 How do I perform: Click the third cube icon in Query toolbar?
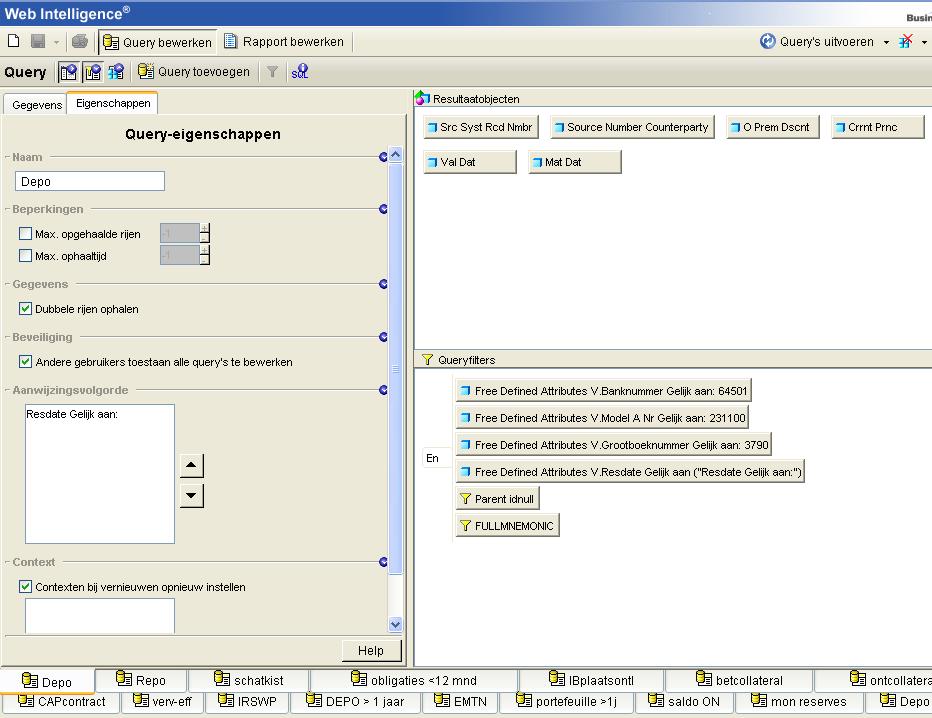(x=116, y=72)
